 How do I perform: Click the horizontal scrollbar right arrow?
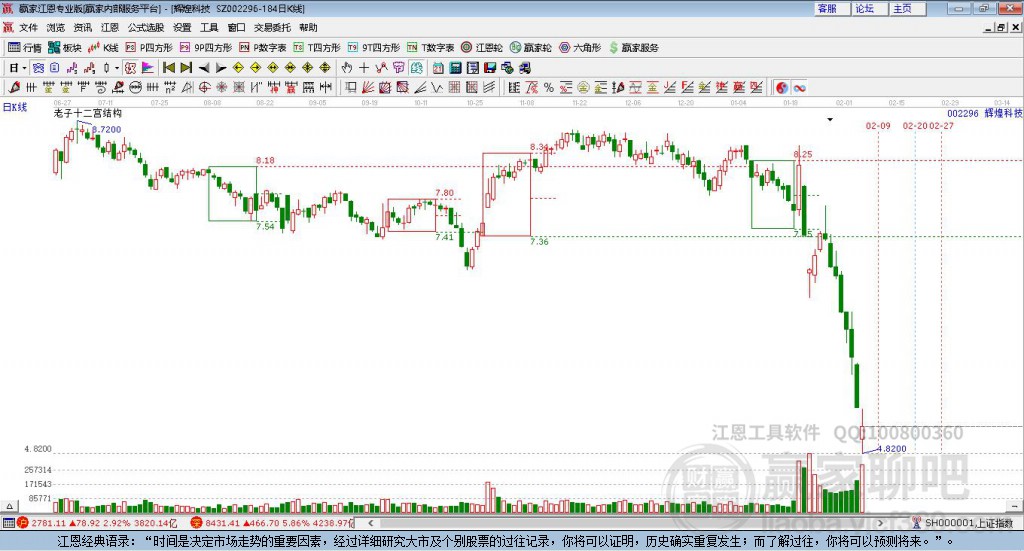[x=880, y=523]
